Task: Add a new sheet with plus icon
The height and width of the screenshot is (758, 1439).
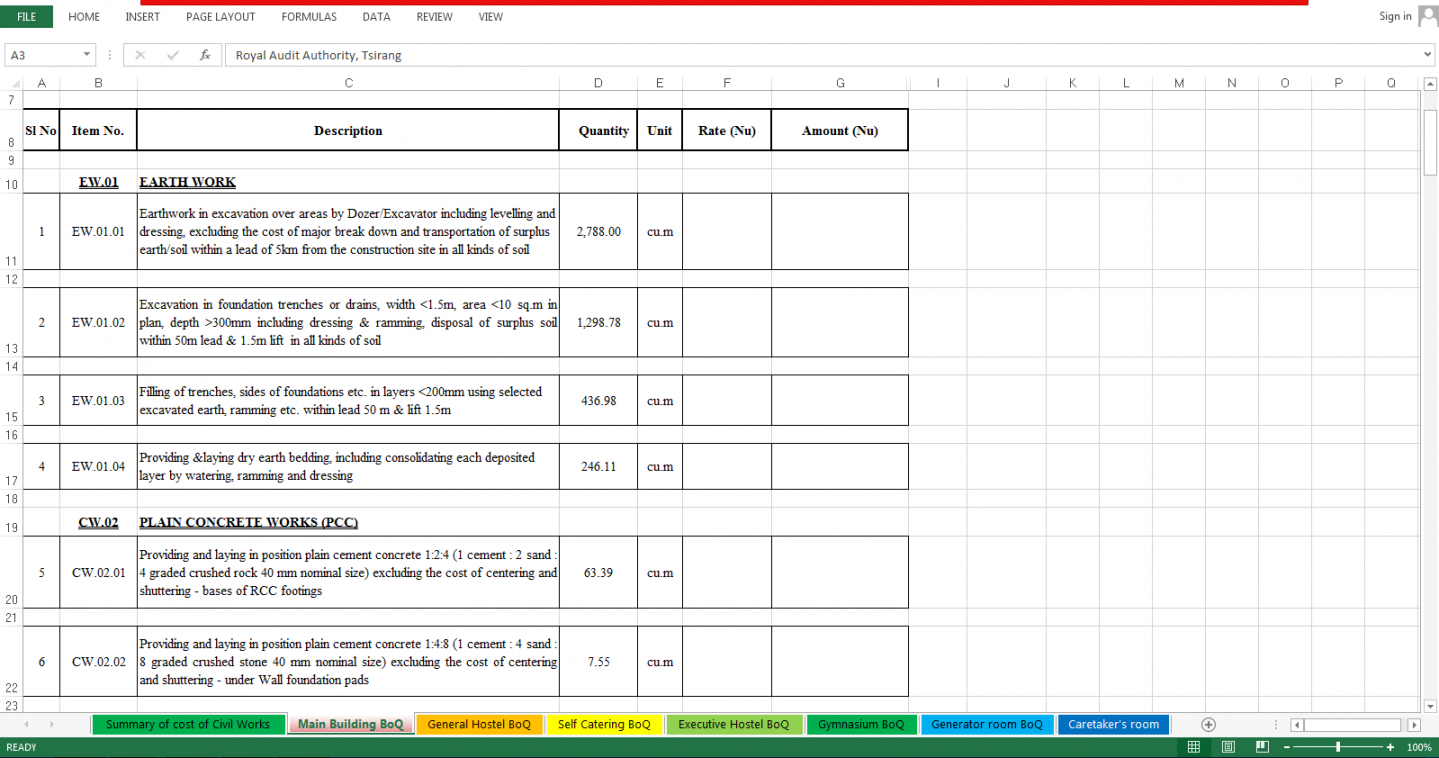Action: (1208, 724)
